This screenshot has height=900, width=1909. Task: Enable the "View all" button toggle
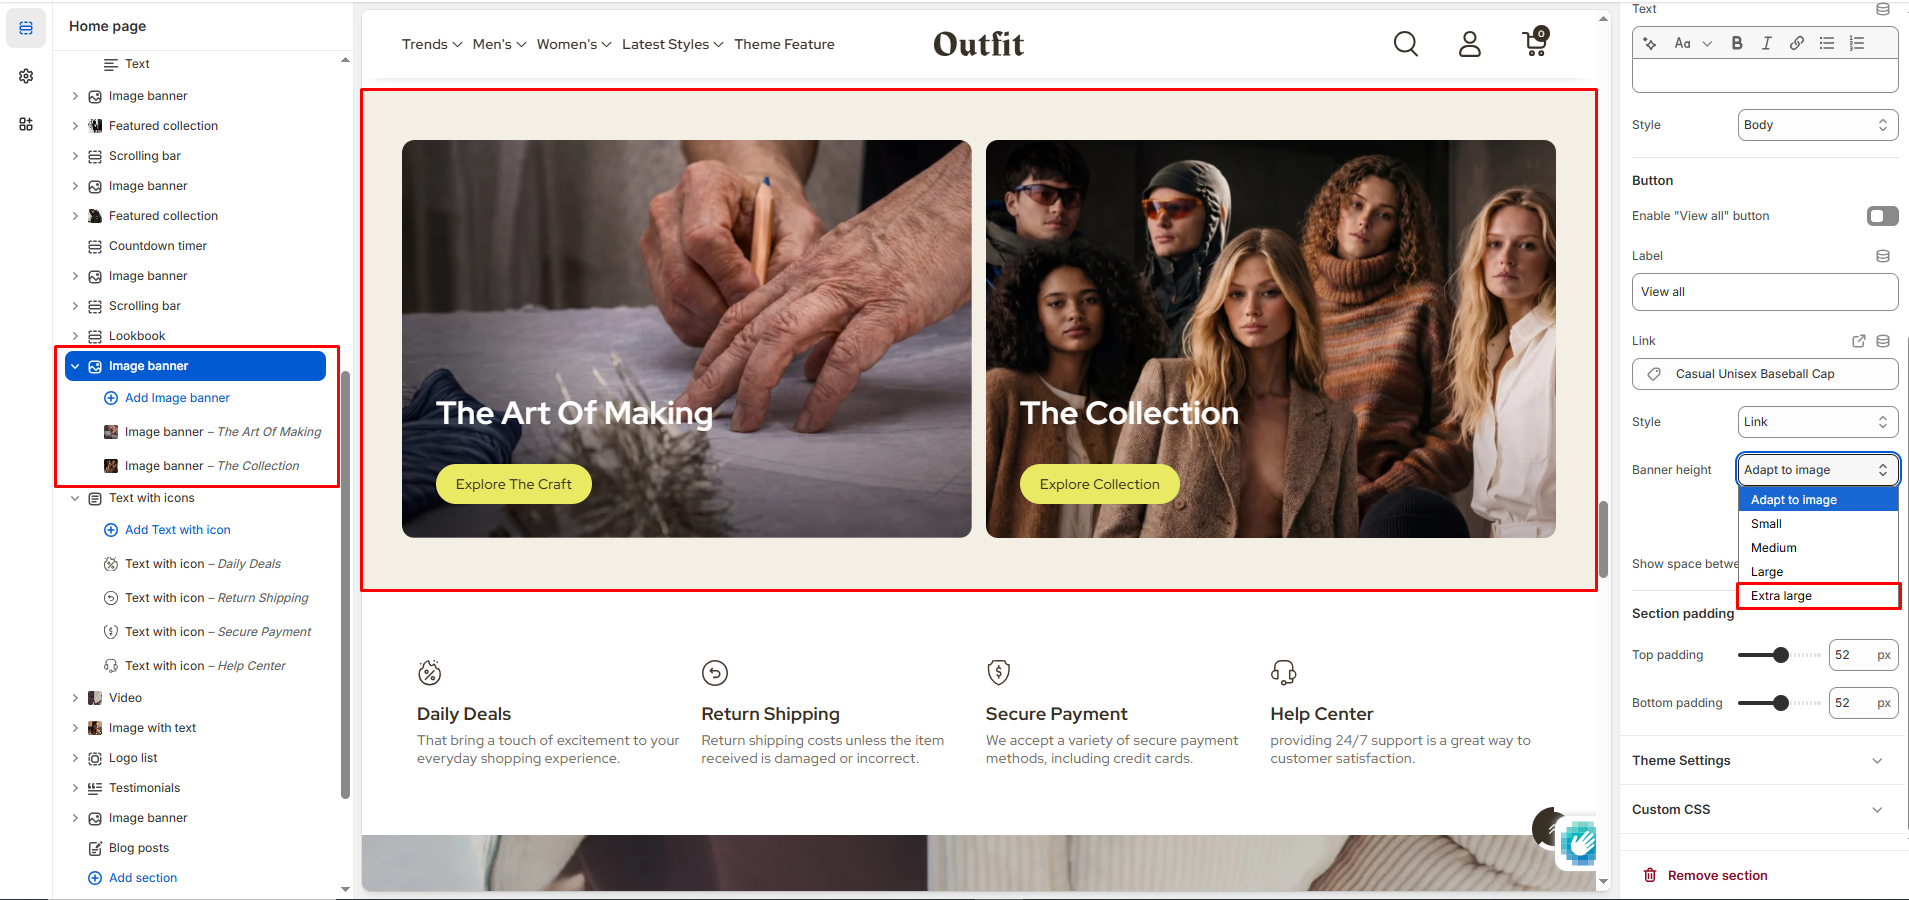point(1882,216)
